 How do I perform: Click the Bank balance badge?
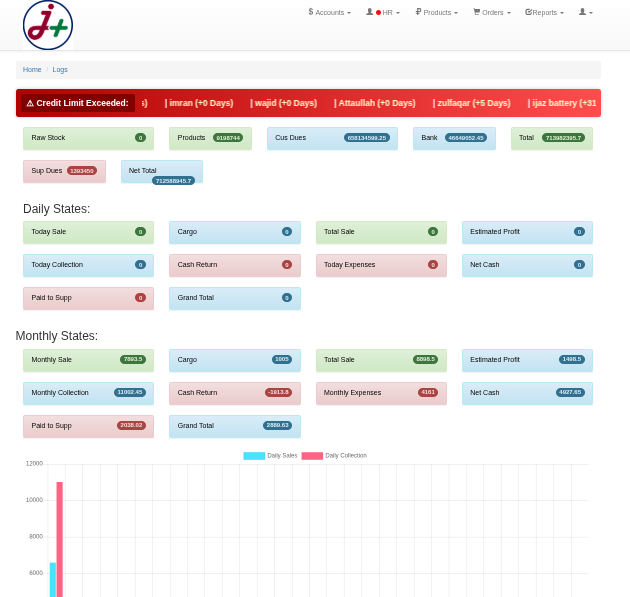[466, 138]
